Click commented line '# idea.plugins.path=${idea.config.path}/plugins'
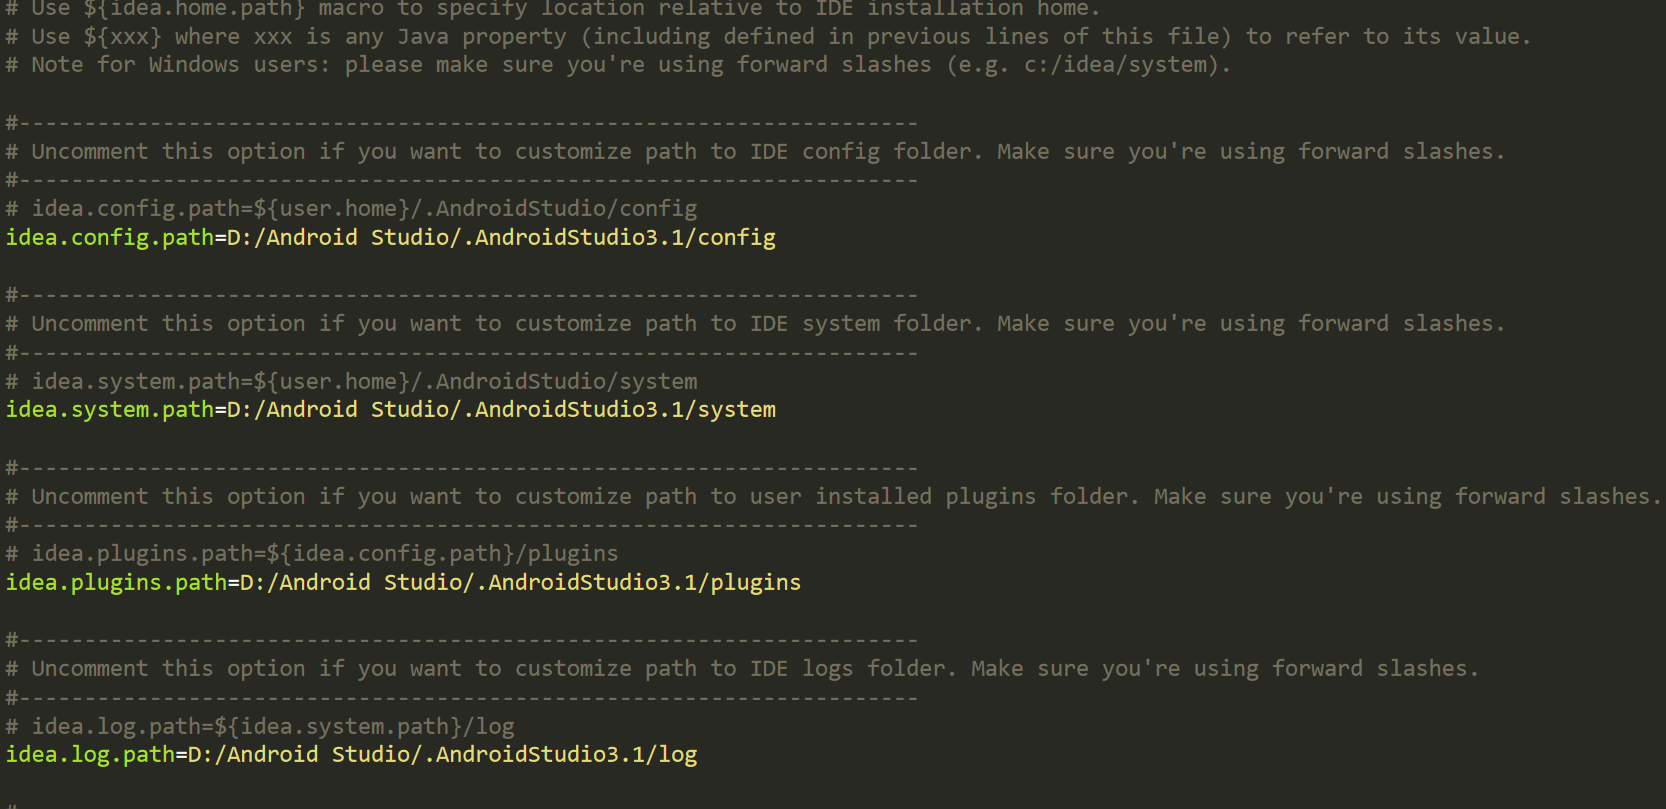This screenshot has width=1666, height=809. (x=312, y=554)
